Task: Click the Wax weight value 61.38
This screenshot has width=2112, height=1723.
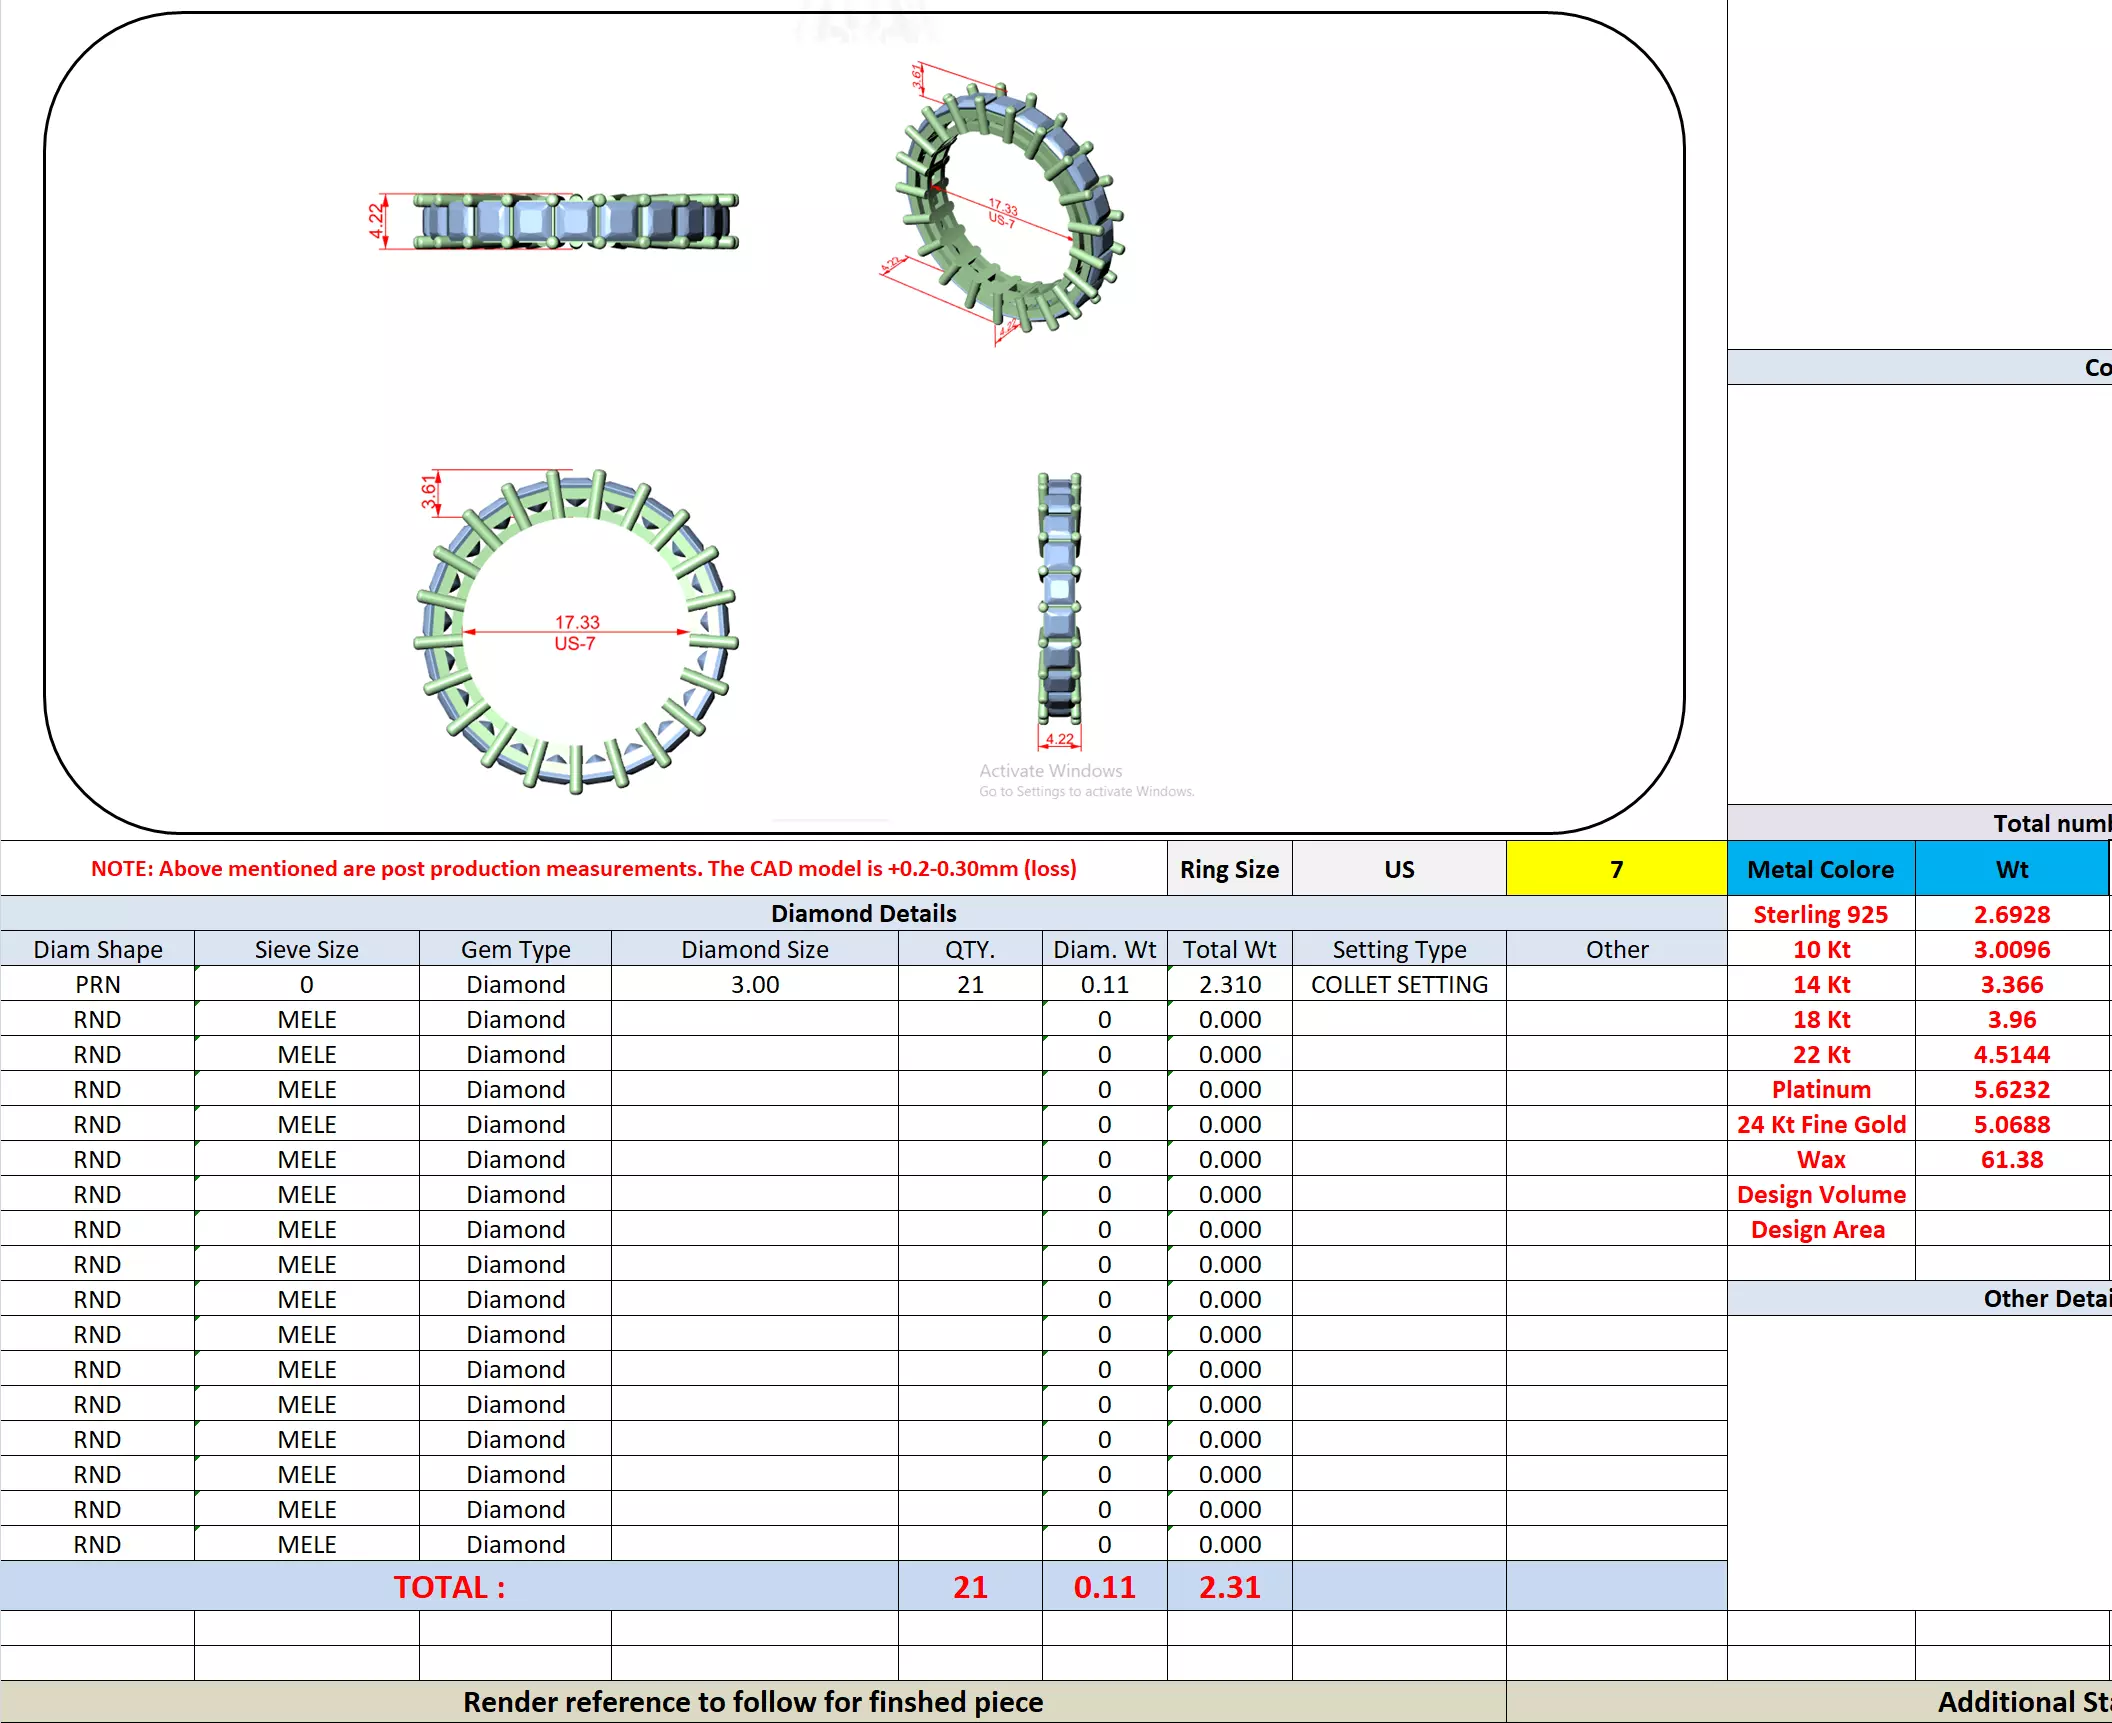Action: tap(2011, 1159)
